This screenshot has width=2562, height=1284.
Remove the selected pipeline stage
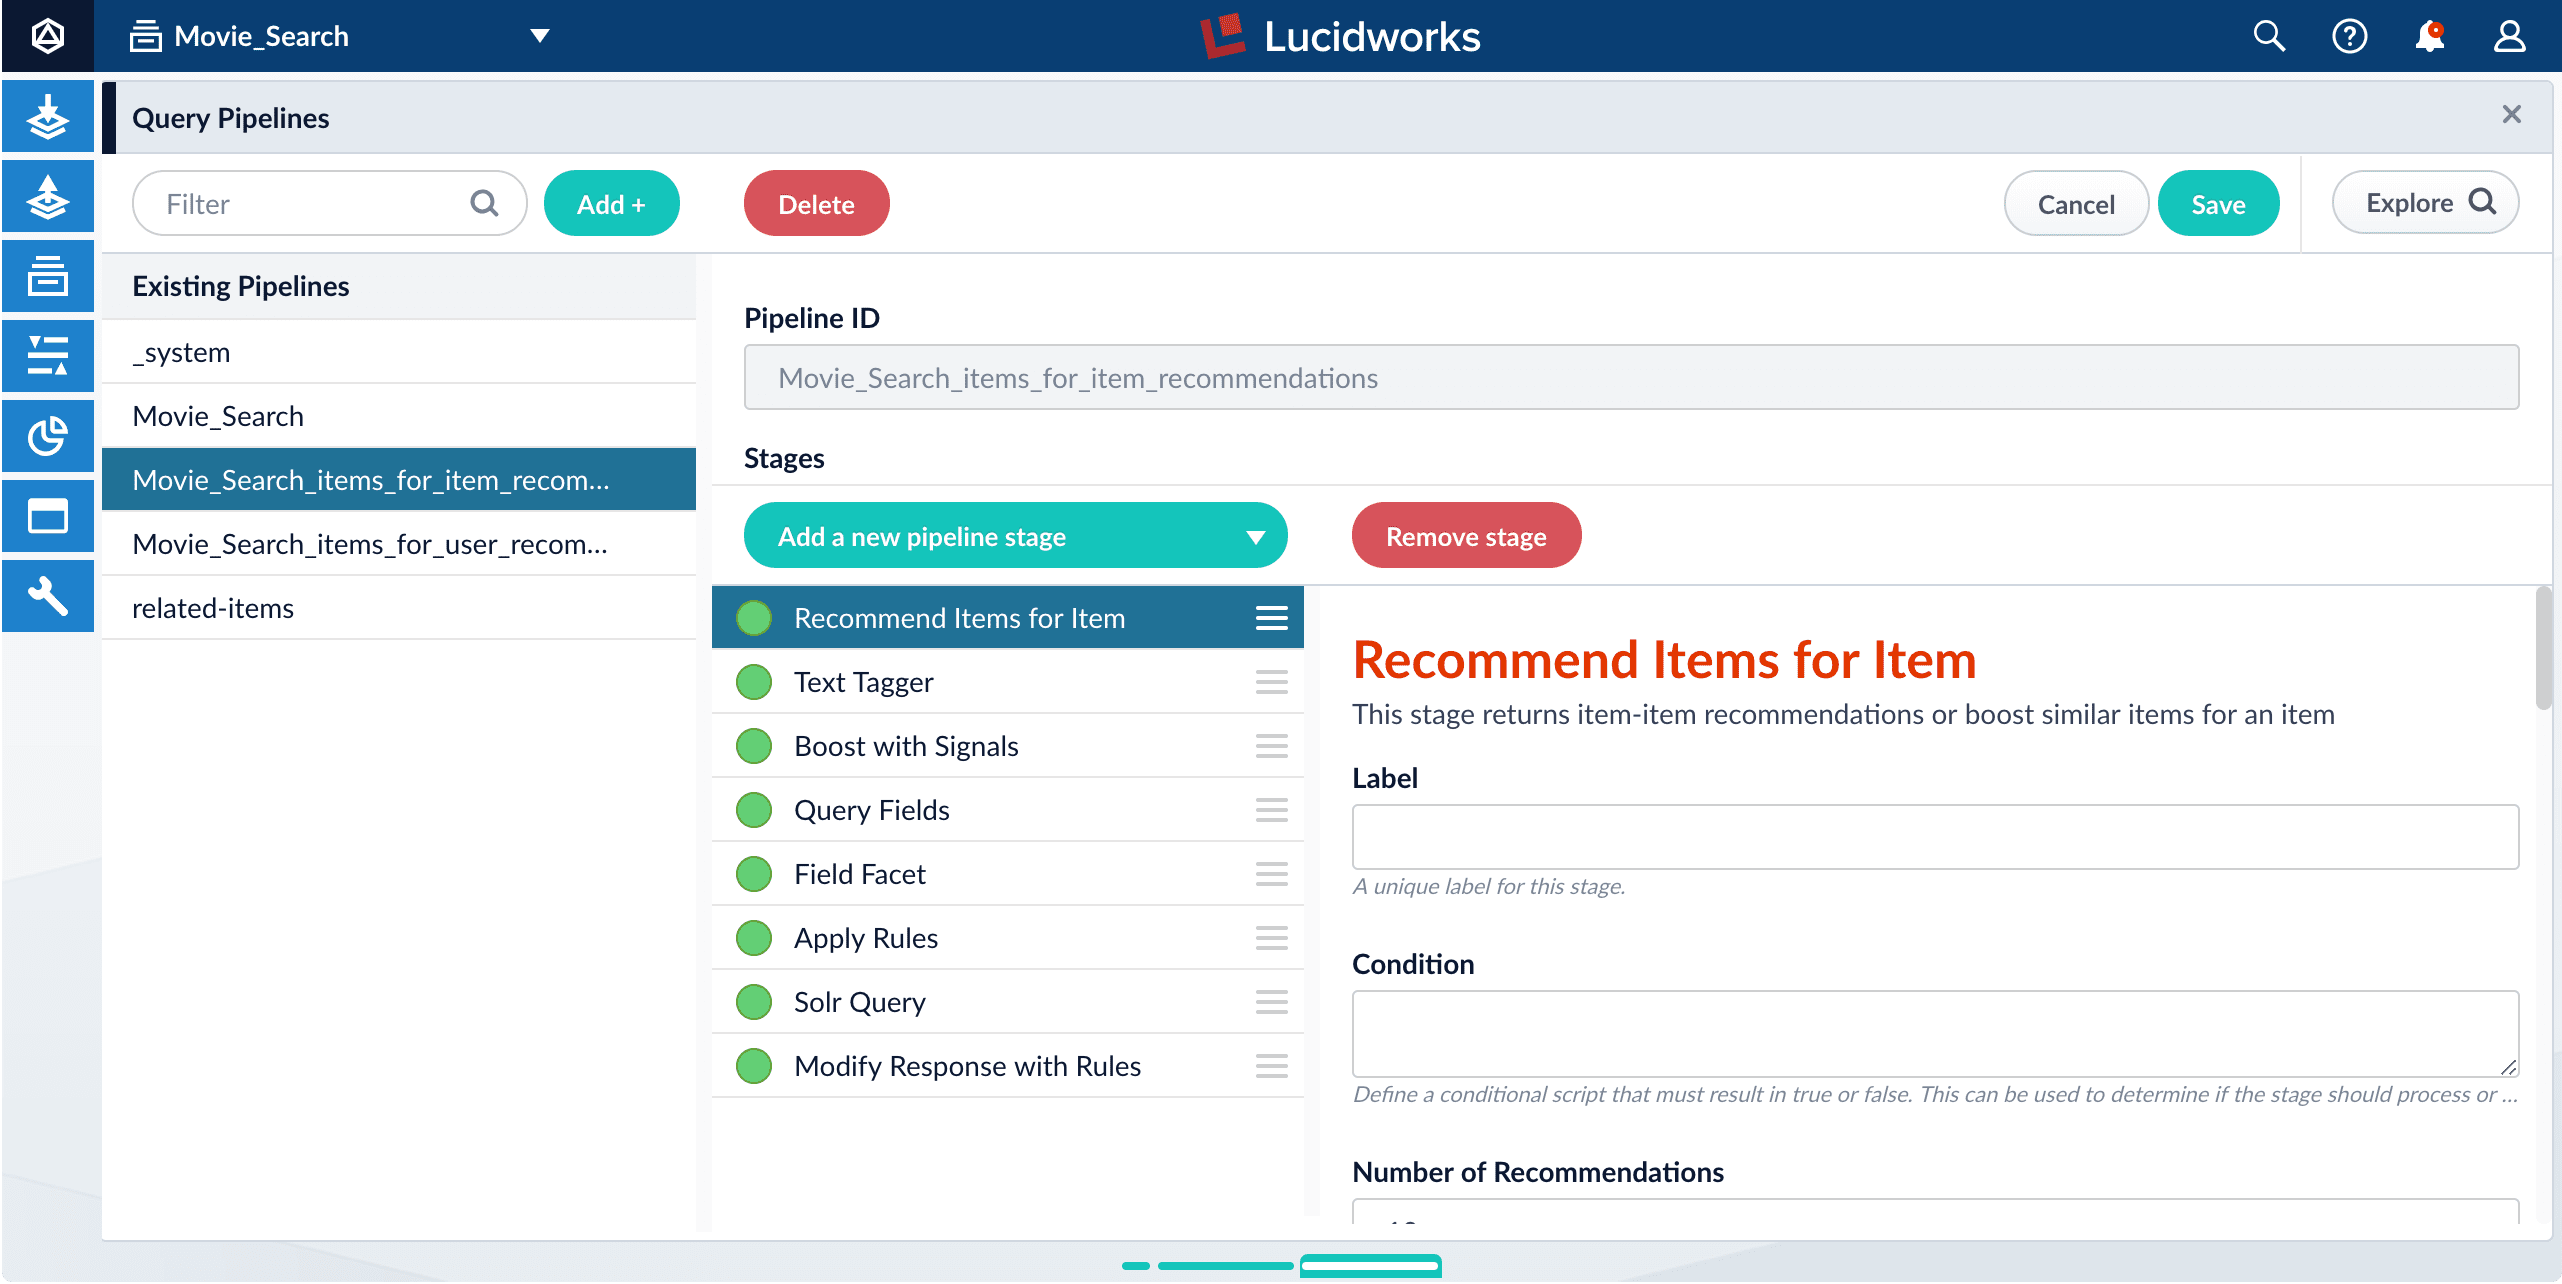click(x=1465, y=535)
